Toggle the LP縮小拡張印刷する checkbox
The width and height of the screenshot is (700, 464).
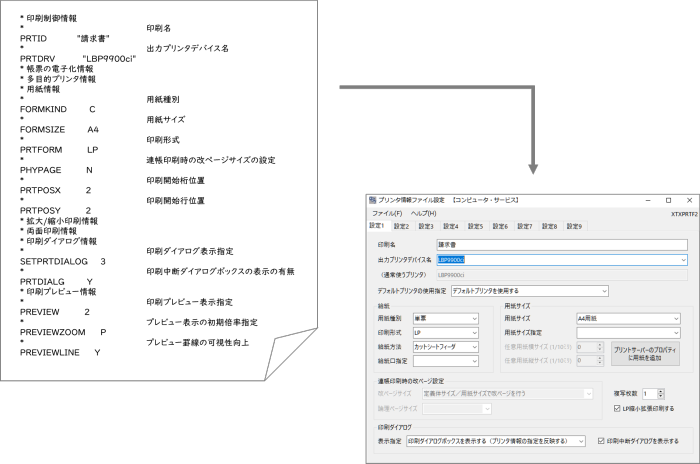pyautogui.click(x=617, y=408)
